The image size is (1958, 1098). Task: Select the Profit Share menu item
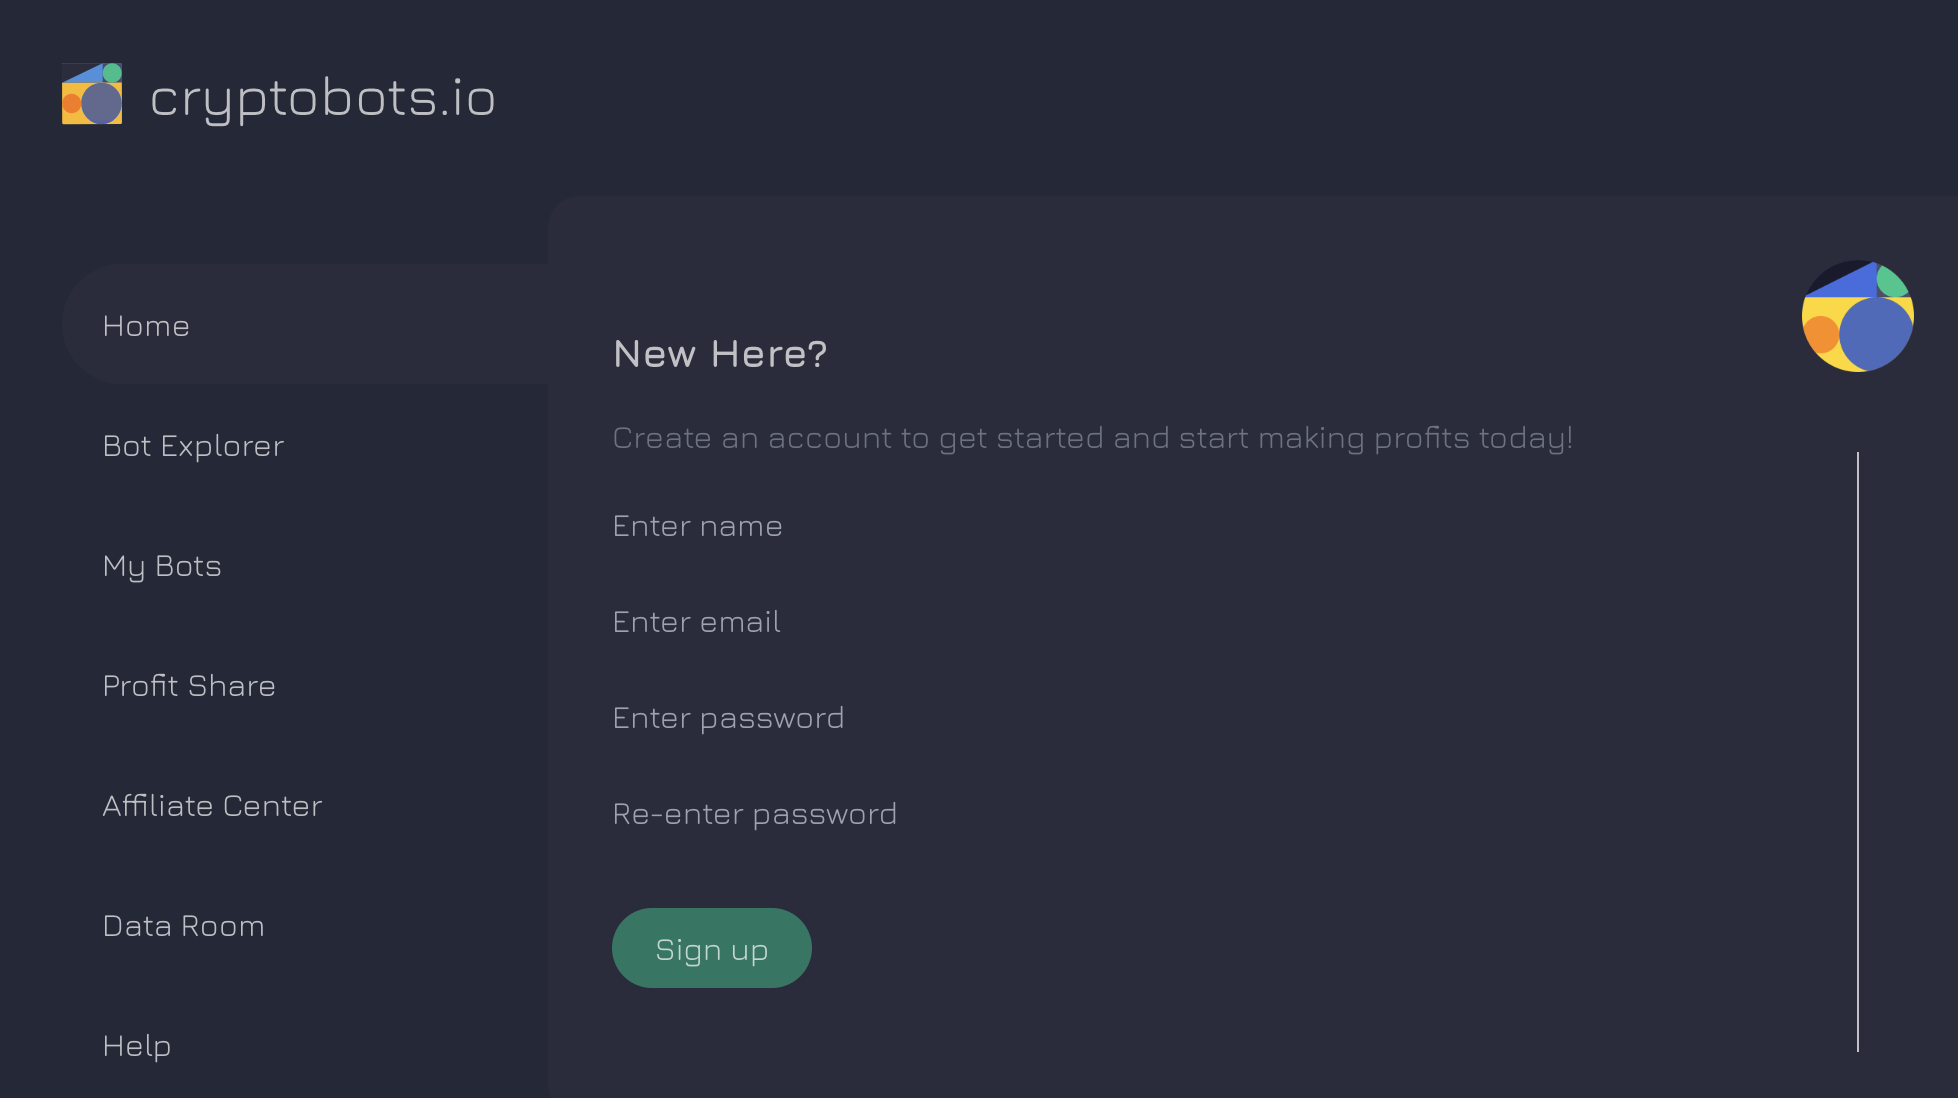click(189, 686)
